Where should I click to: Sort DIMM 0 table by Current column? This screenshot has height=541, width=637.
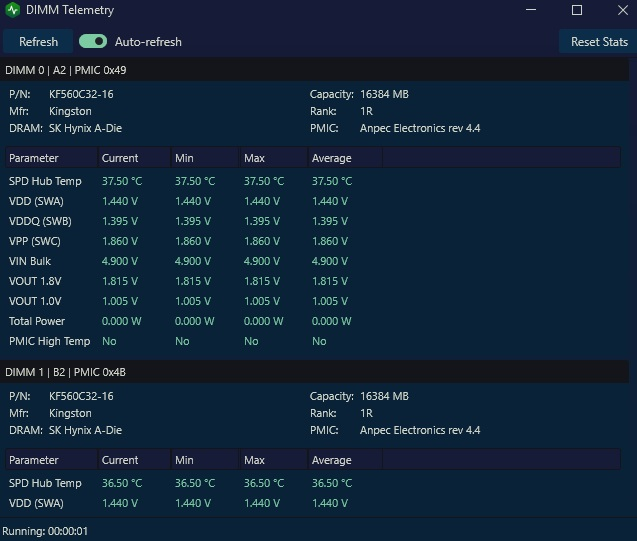(134, 158)
